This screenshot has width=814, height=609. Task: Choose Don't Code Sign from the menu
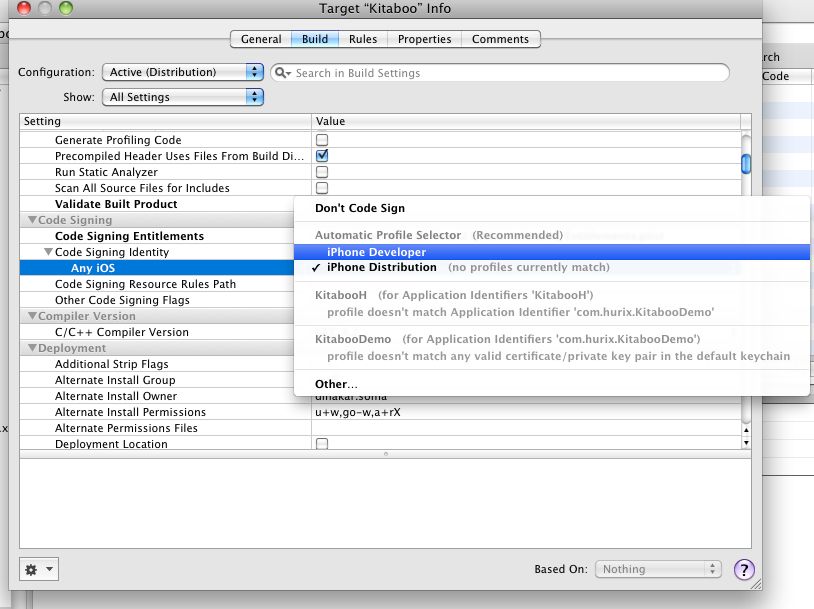tap(552, 208)
